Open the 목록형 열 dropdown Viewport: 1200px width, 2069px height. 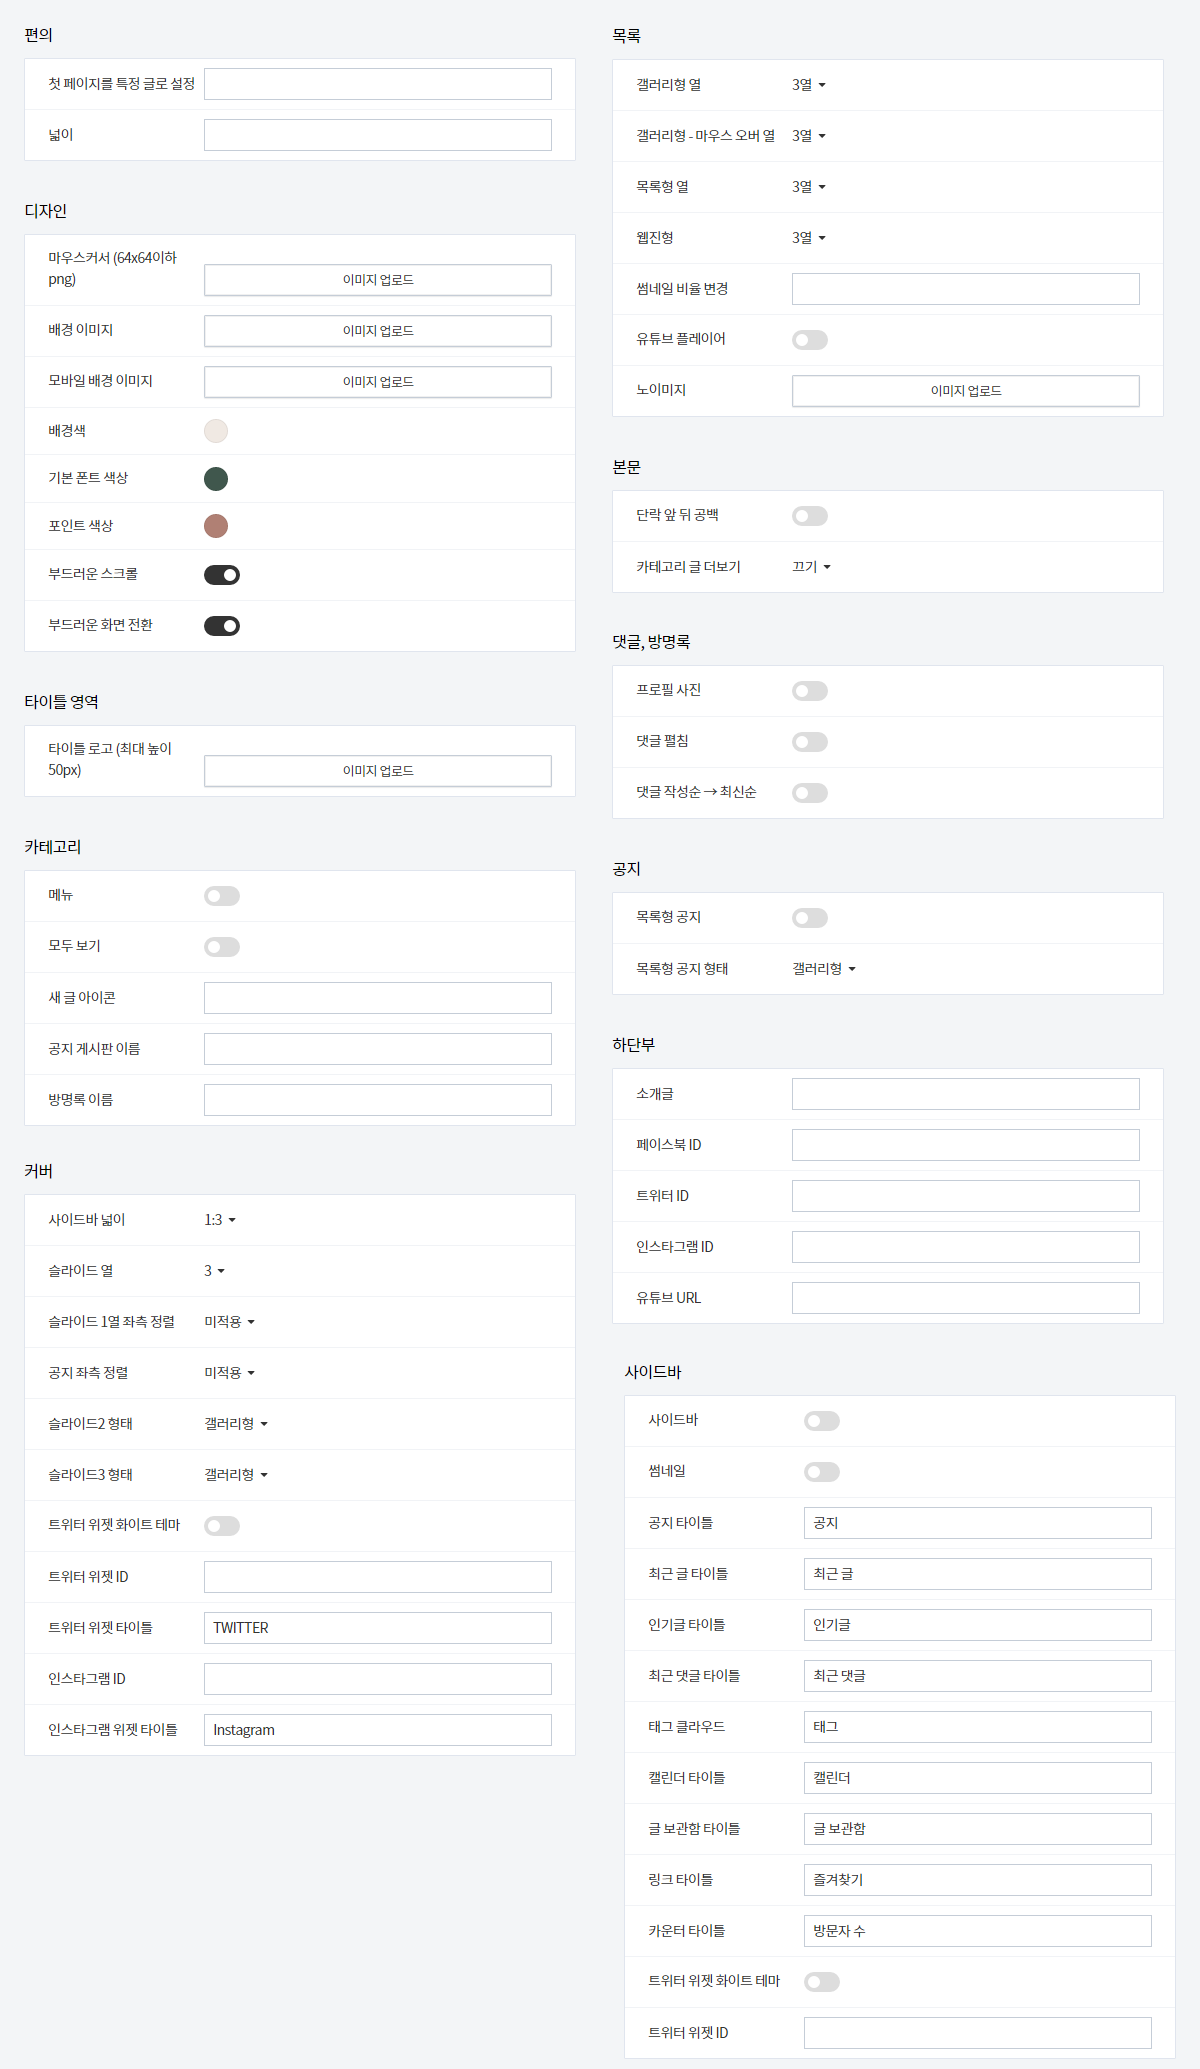point(809,187)
